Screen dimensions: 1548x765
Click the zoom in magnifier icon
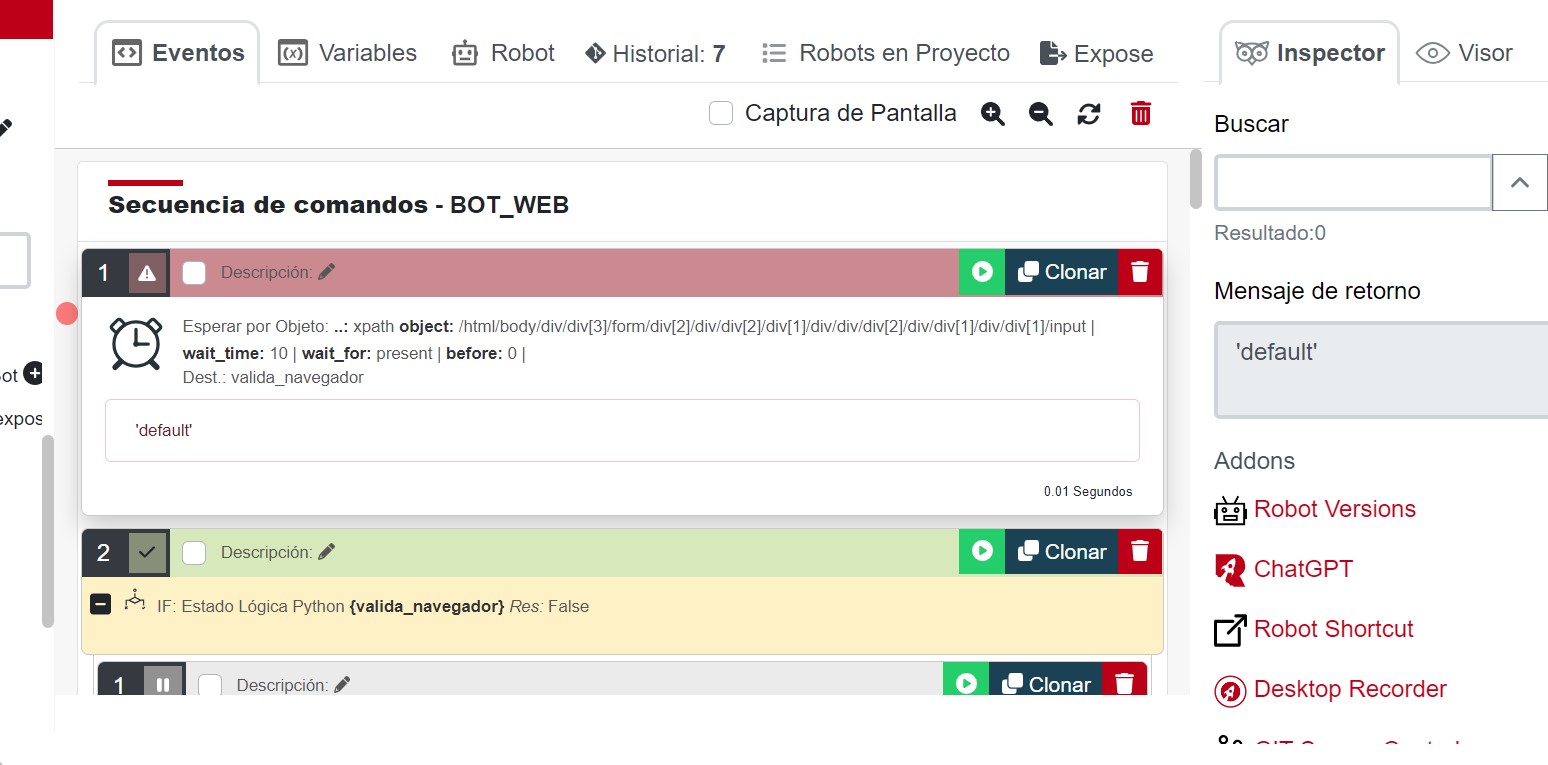tap(992, 114)
